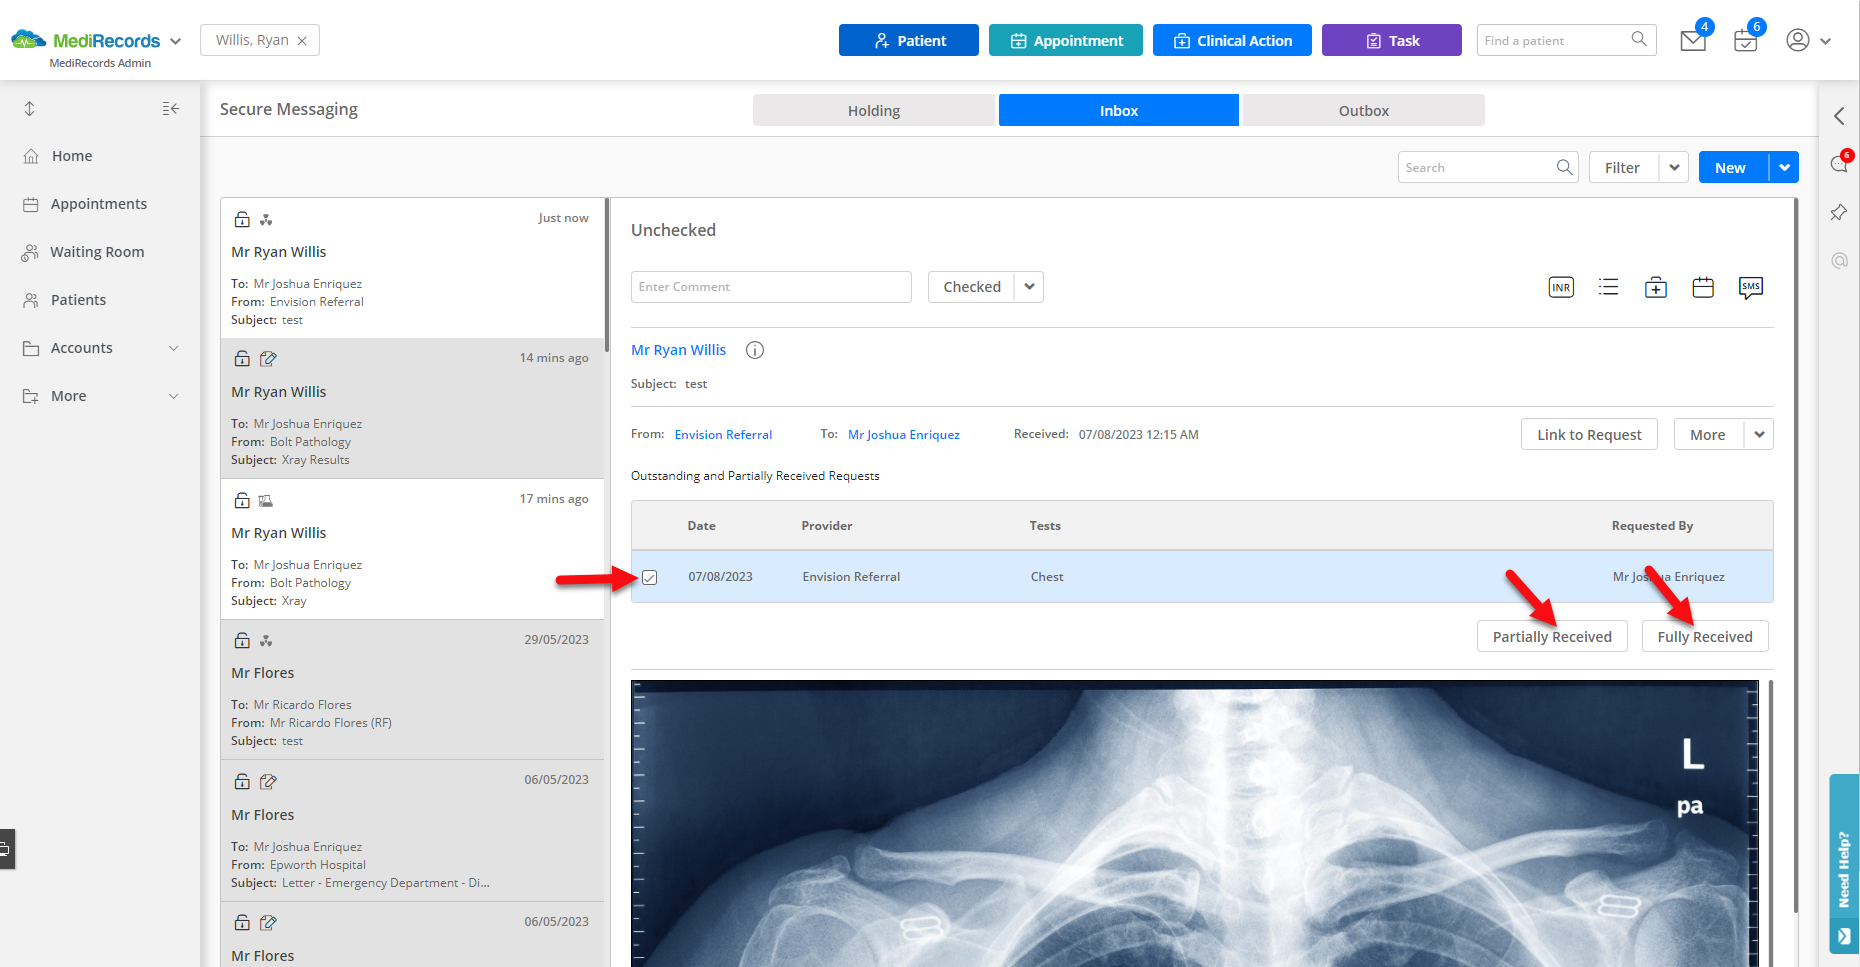Click the edit icon on Xray Results message
This screenshot has height=967, width=1860.
tap(268, 358)
